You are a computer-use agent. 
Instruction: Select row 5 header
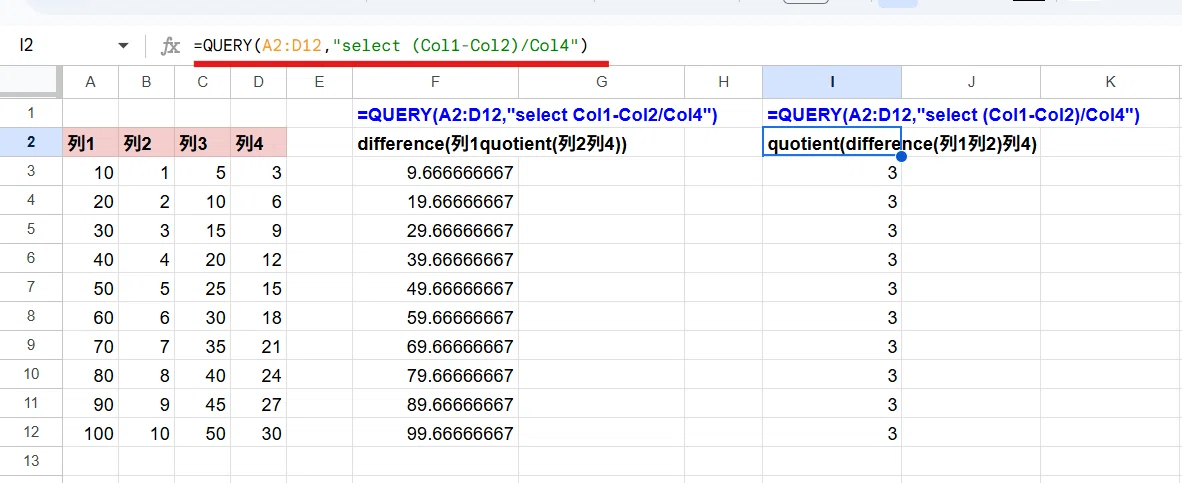tap(31, 230)
